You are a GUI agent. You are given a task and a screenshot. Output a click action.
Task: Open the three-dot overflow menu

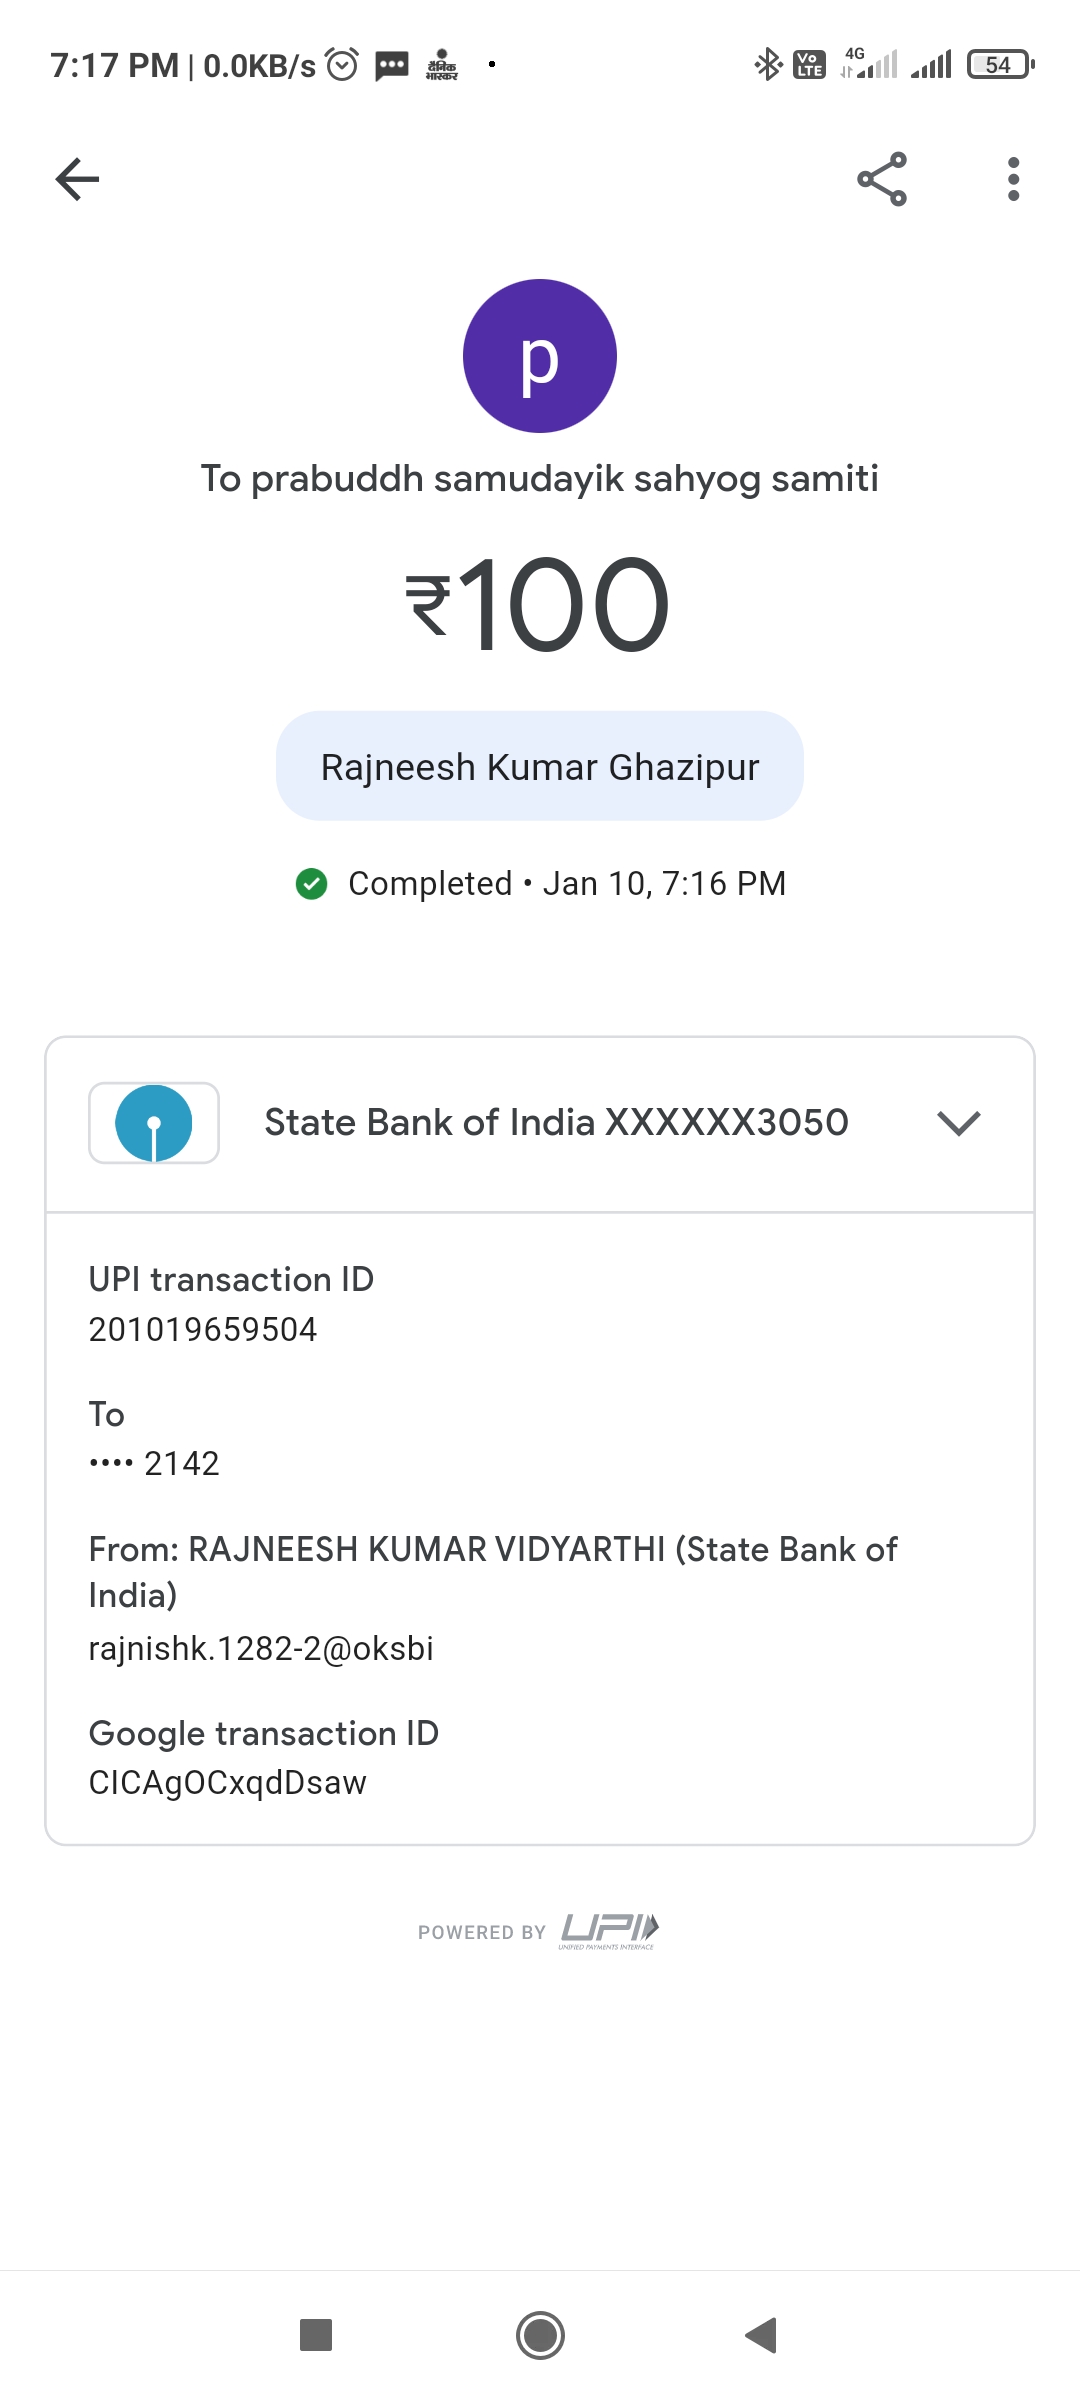click(x=1013, y=180)
